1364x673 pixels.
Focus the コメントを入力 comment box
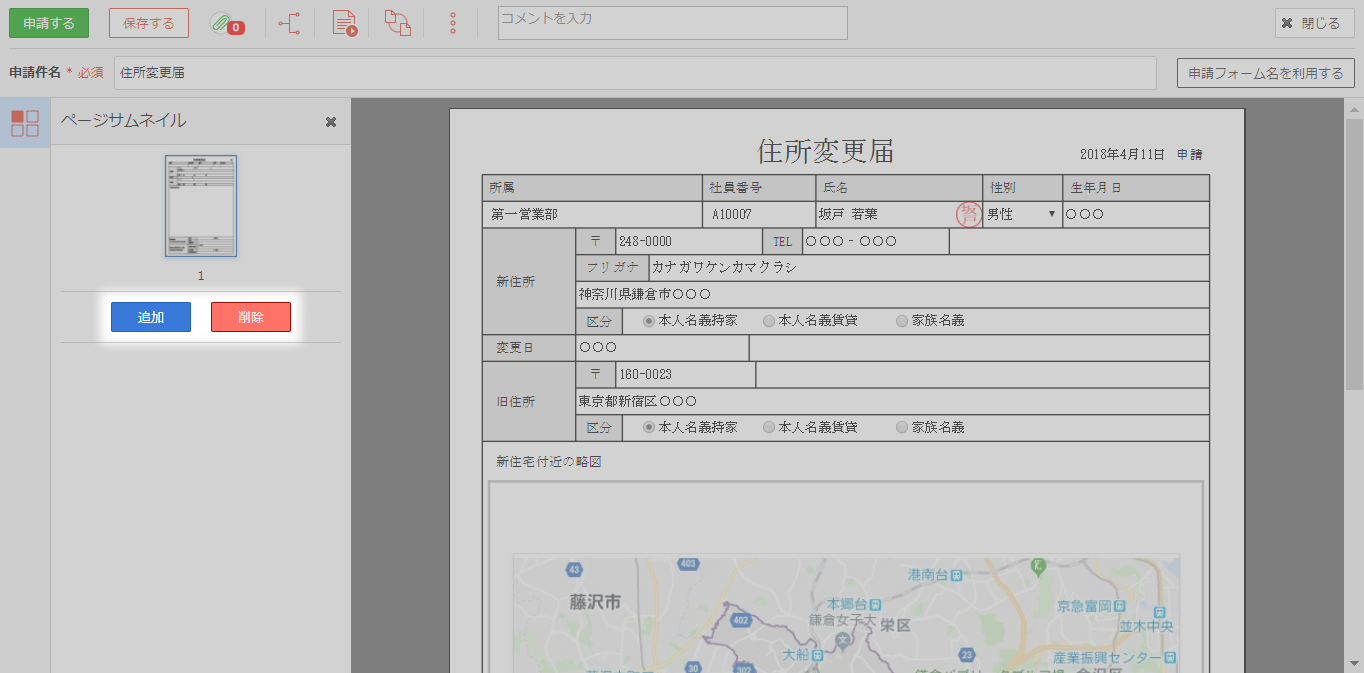673,23
